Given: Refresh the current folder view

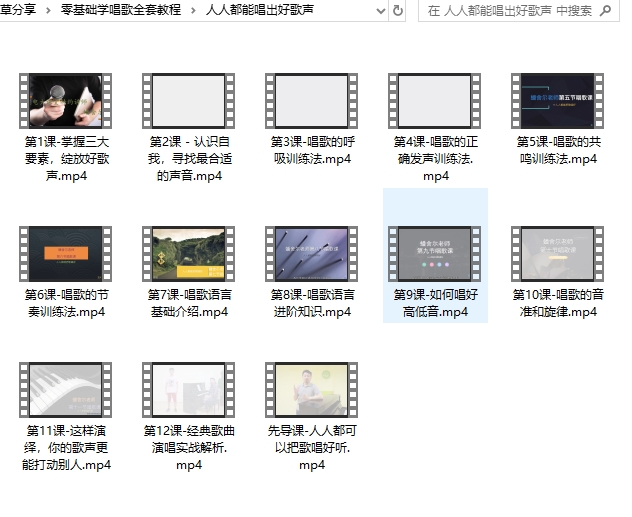Looking at the screenshot, I should pos(399,11).
